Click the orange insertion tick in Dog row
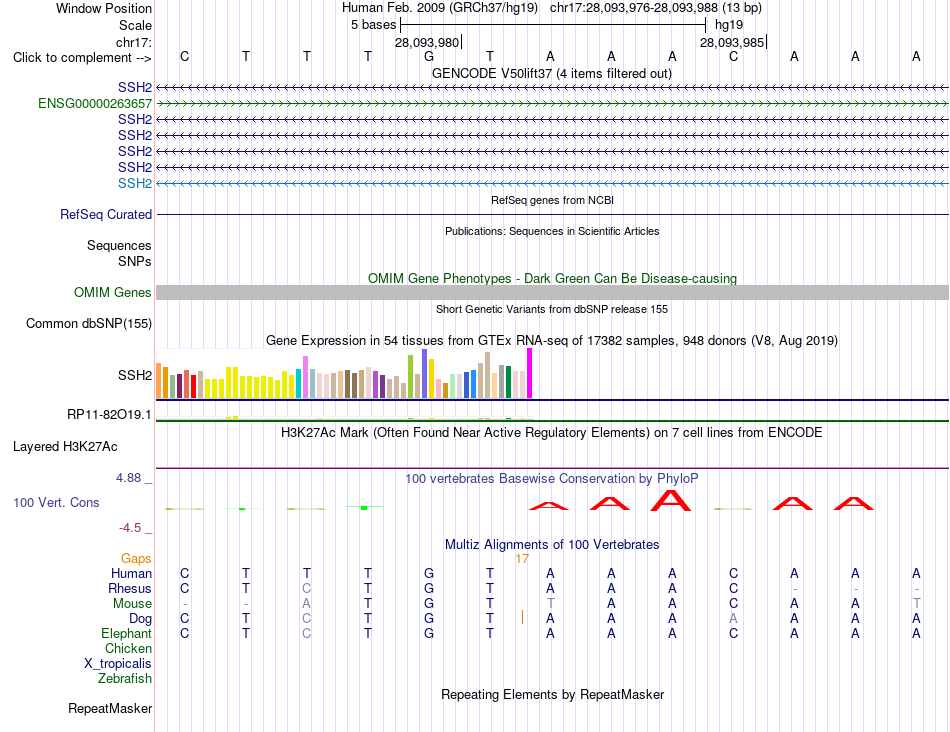 522,617
